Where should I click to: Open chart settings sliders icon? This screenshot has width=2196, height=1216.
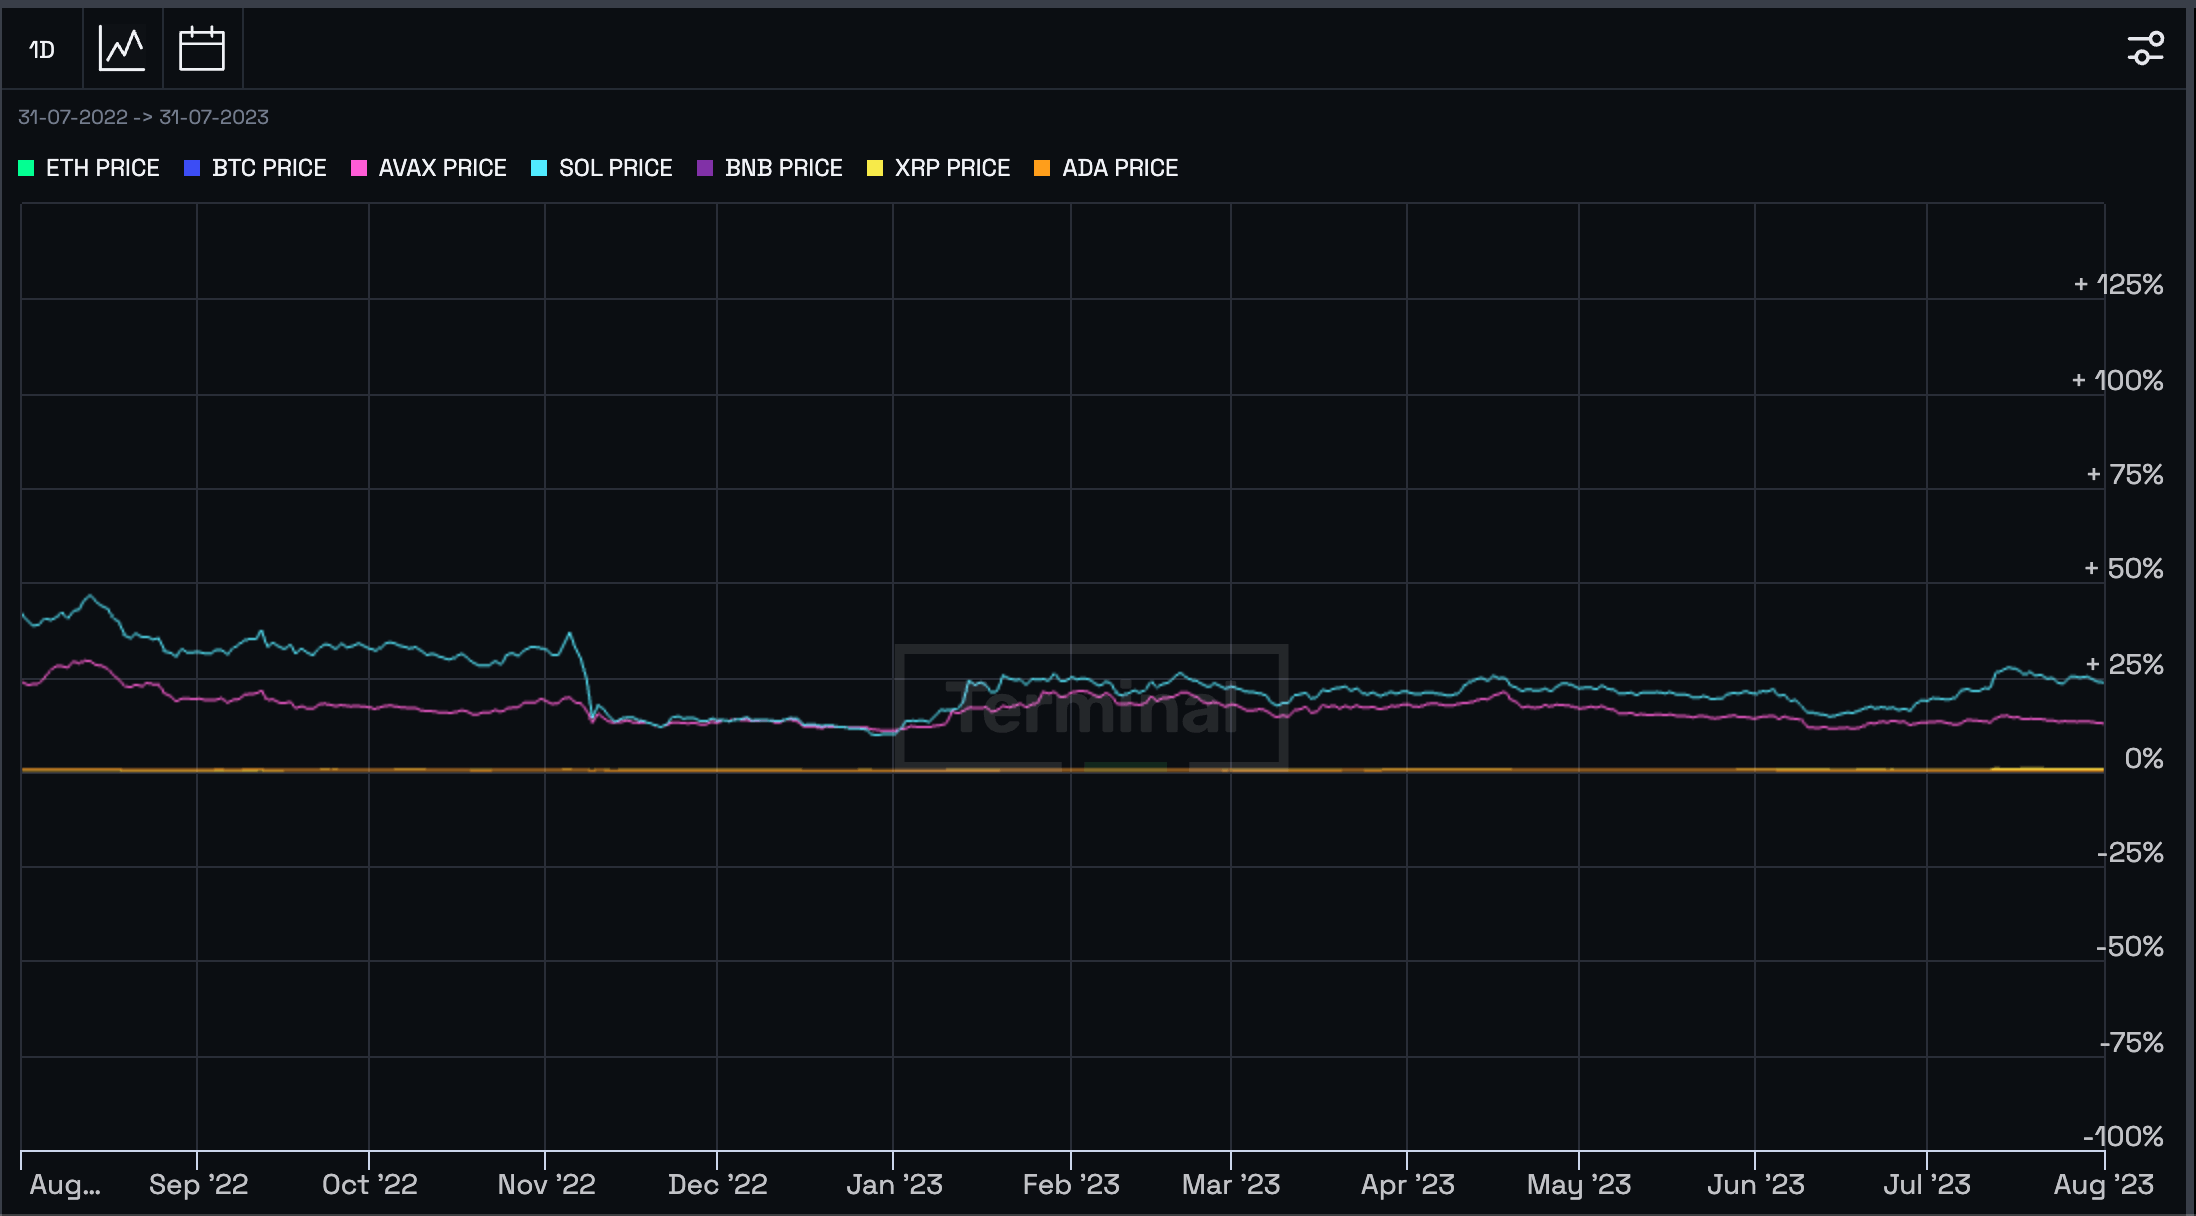pyautogui.click(x=2145, y=49)
